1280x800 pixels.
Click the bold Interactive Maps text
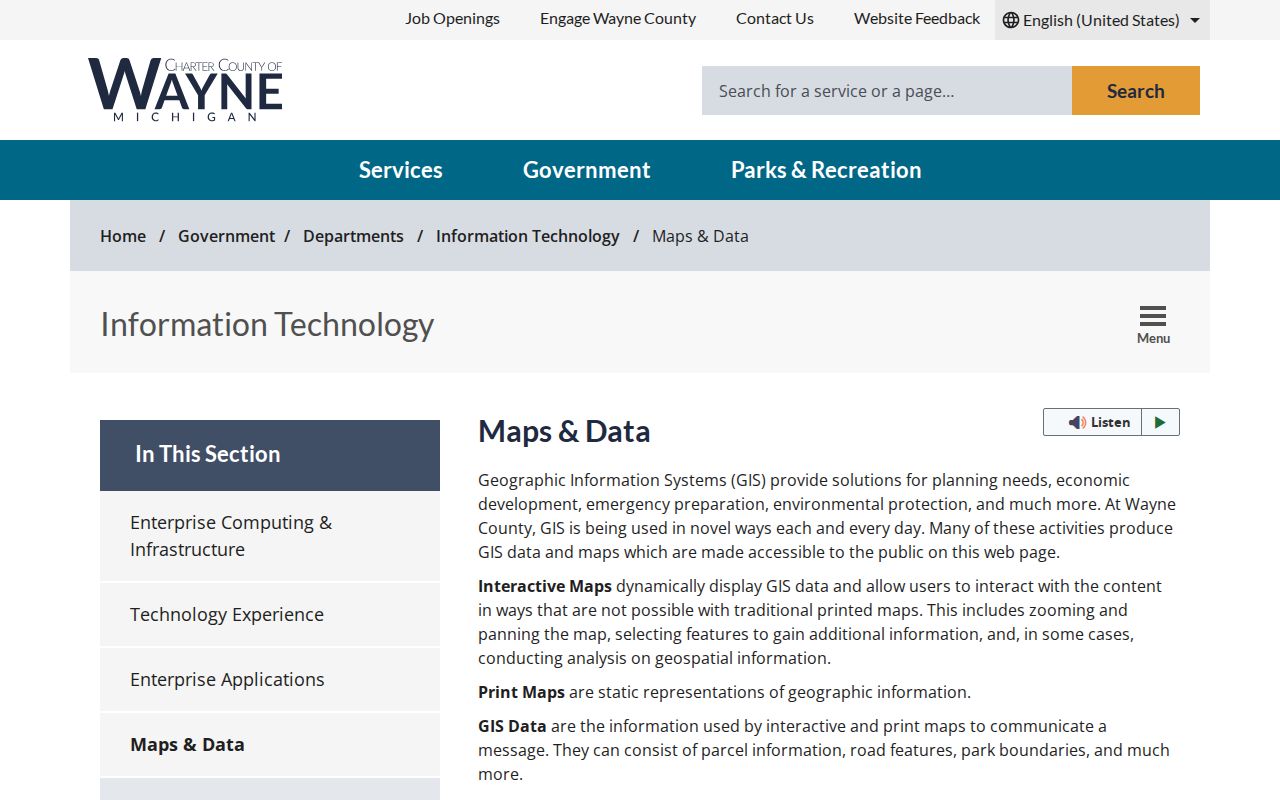point(545,586)
